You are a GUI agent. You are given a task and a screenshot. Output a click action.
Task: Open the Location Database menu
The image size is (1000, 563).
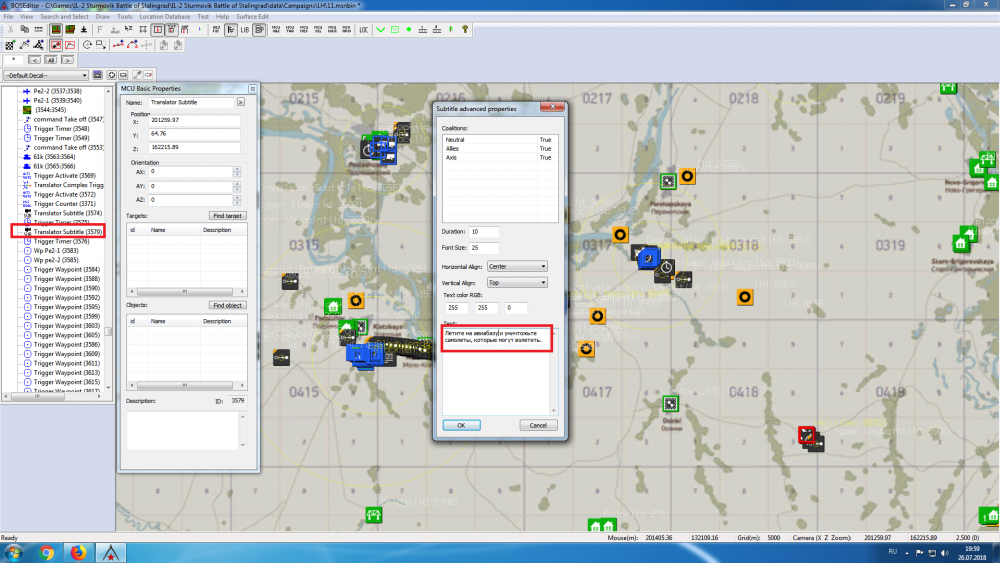166,17
